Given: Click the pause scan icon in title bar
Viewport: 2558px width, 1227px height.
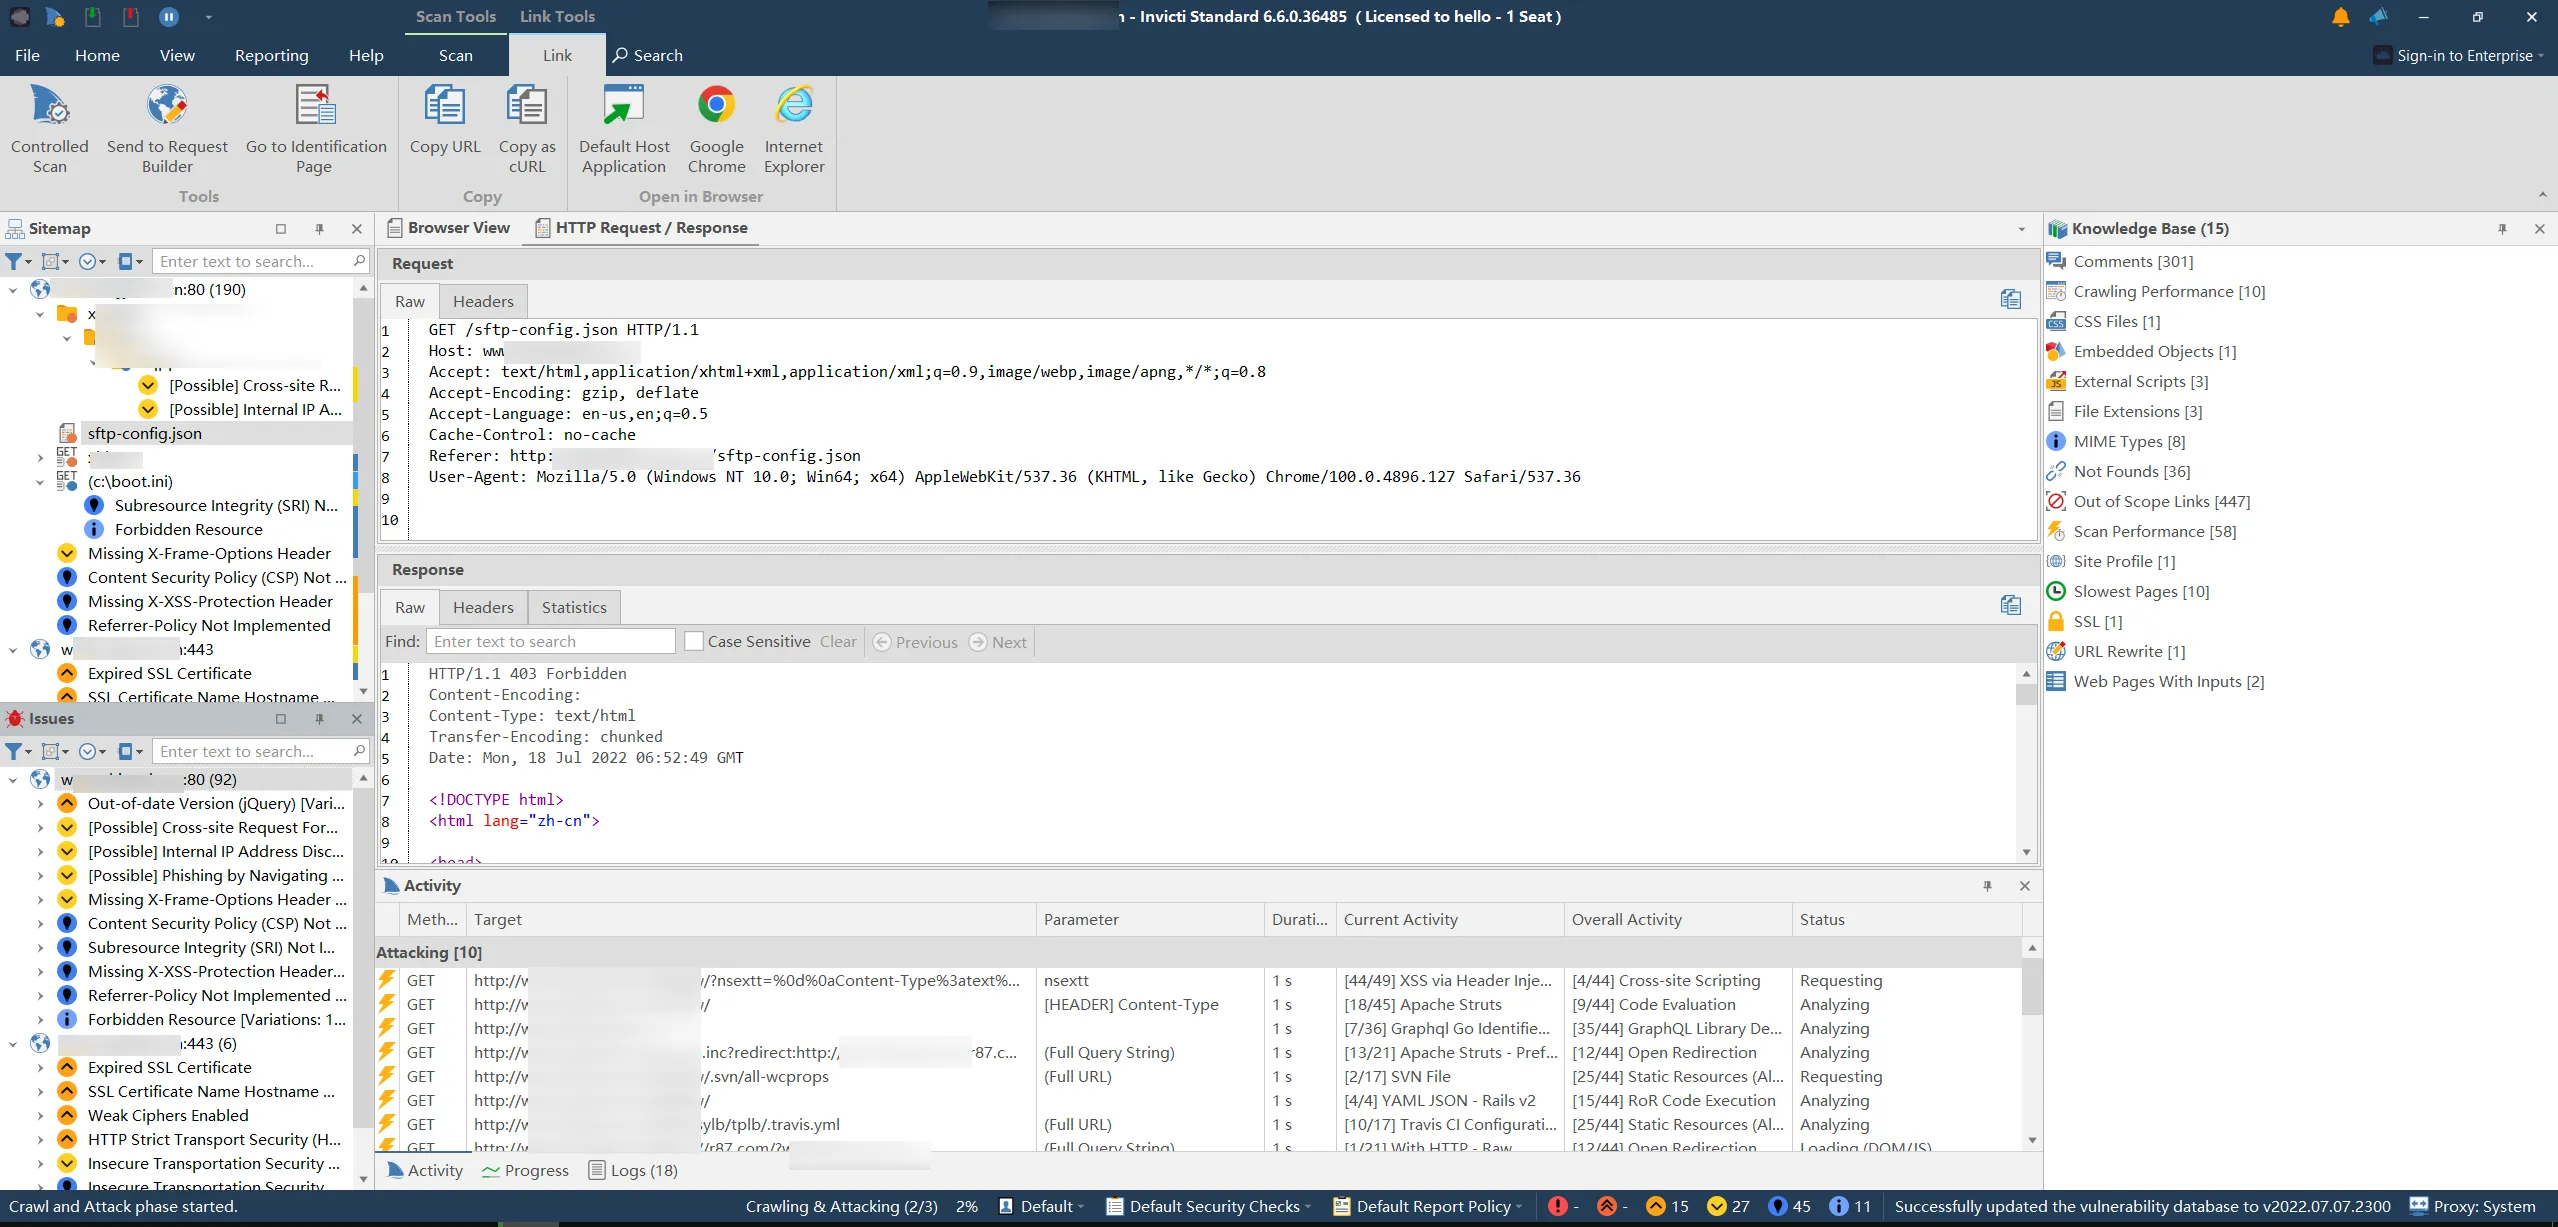Looking at the screenshot, I should [169, 16].
